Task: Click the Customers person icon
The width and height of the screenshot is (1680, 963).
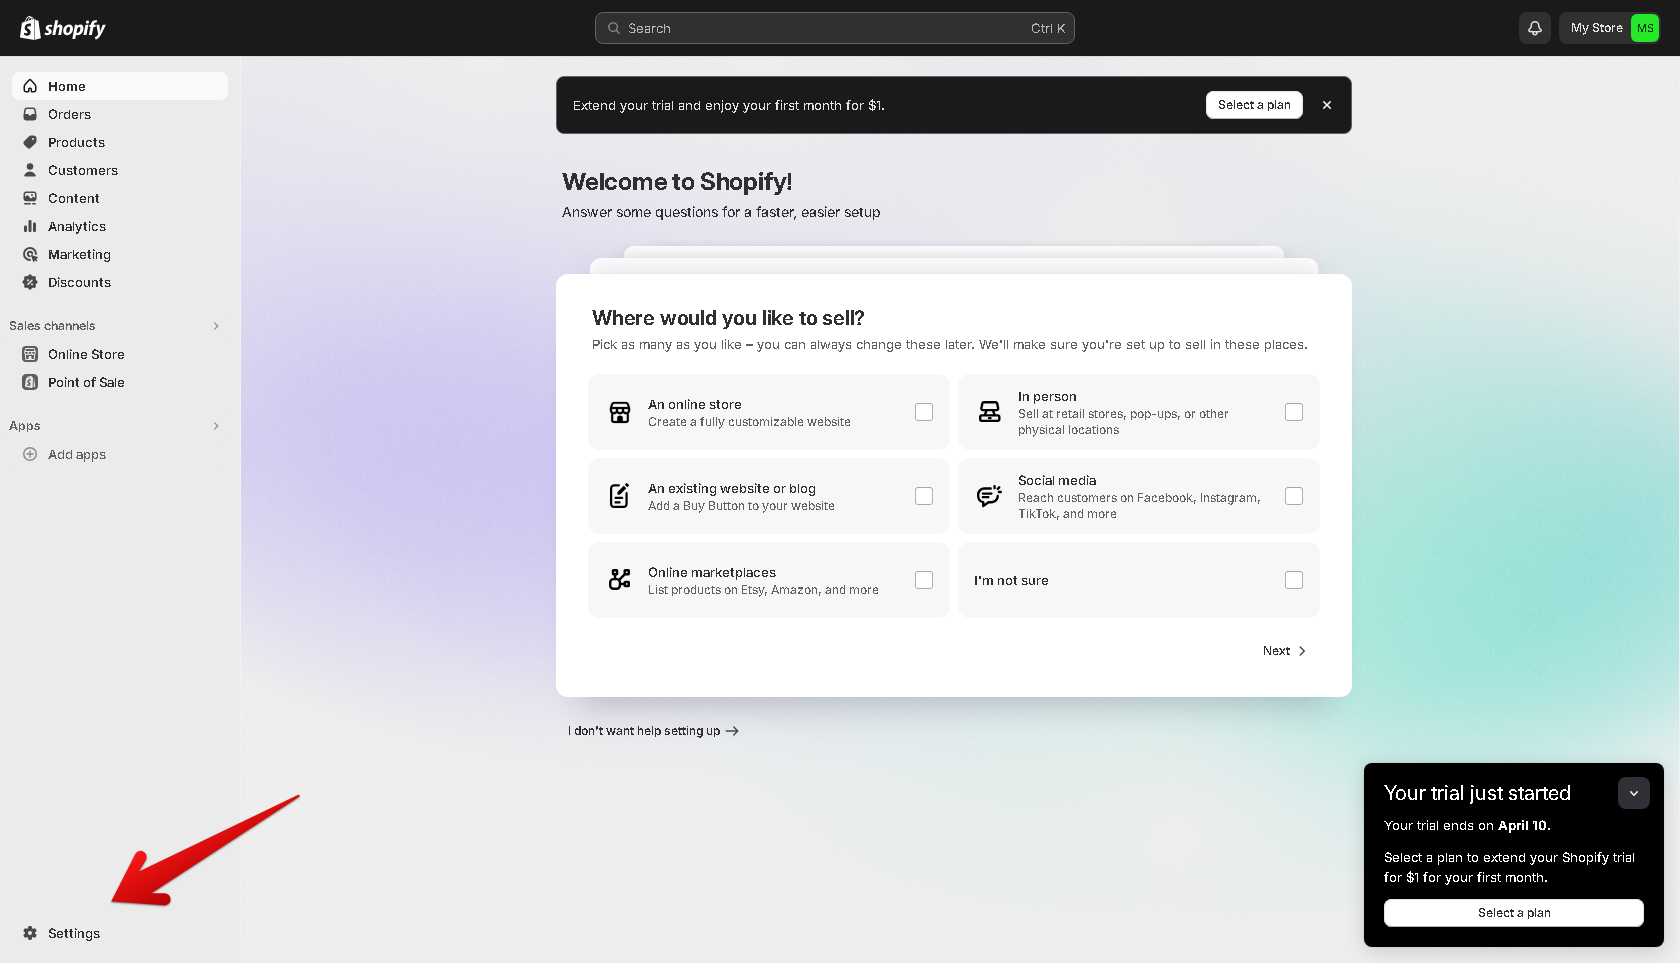Action: [x=30, y=170]
